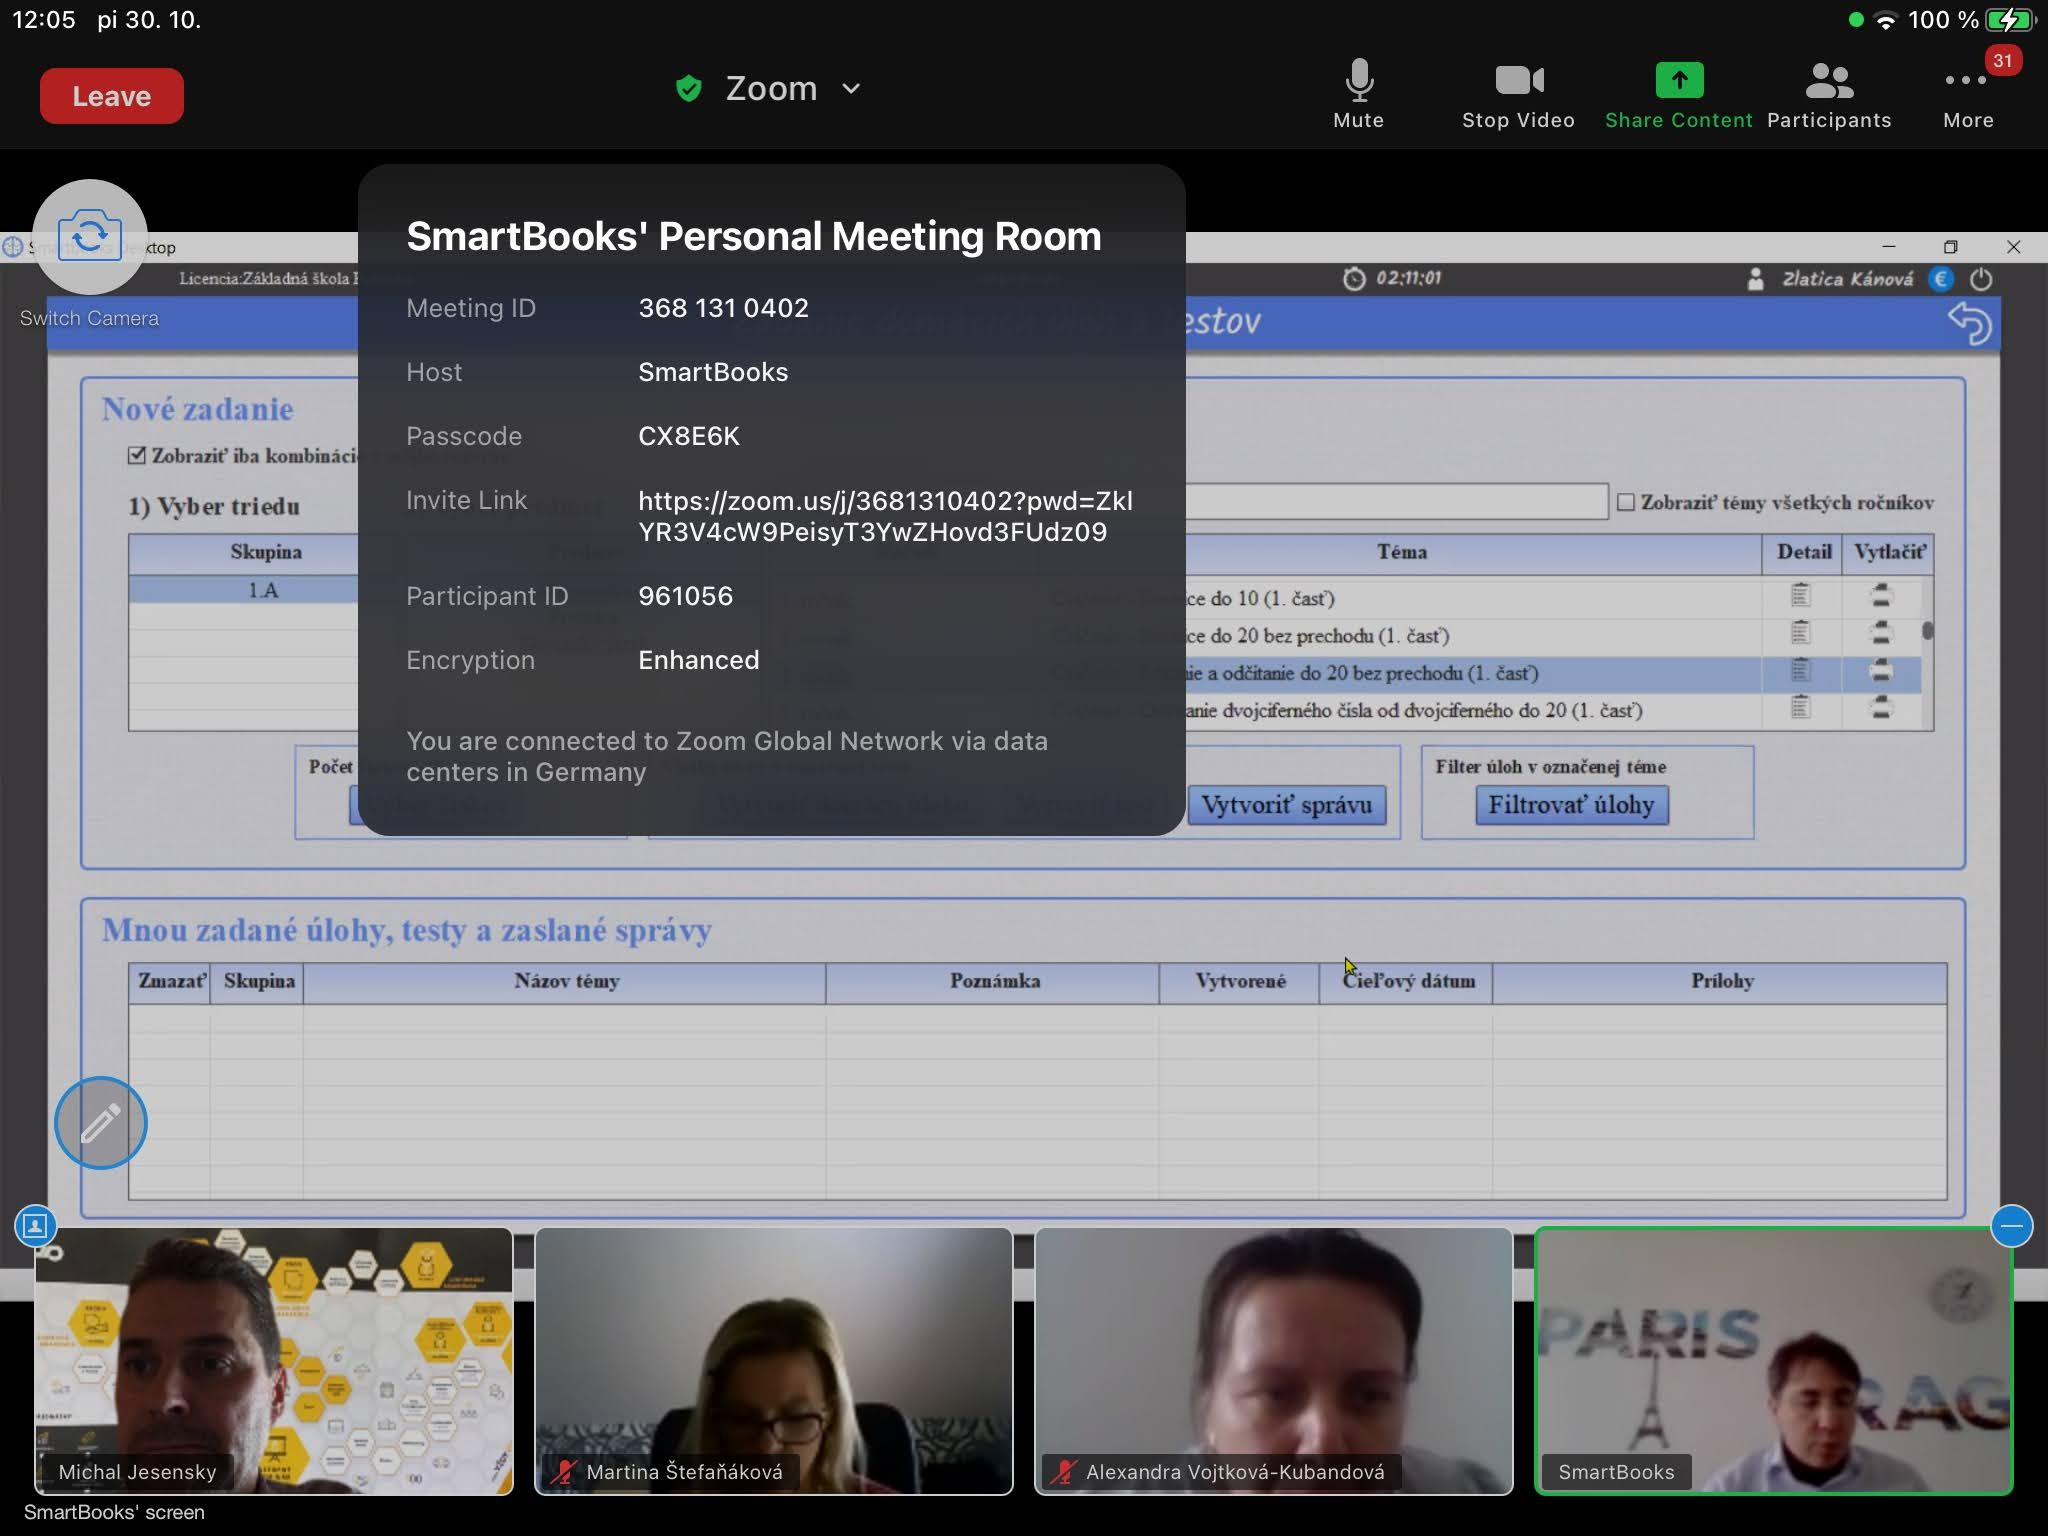
Task: Click the euro coin icon
Action: tap(1941, 279)
